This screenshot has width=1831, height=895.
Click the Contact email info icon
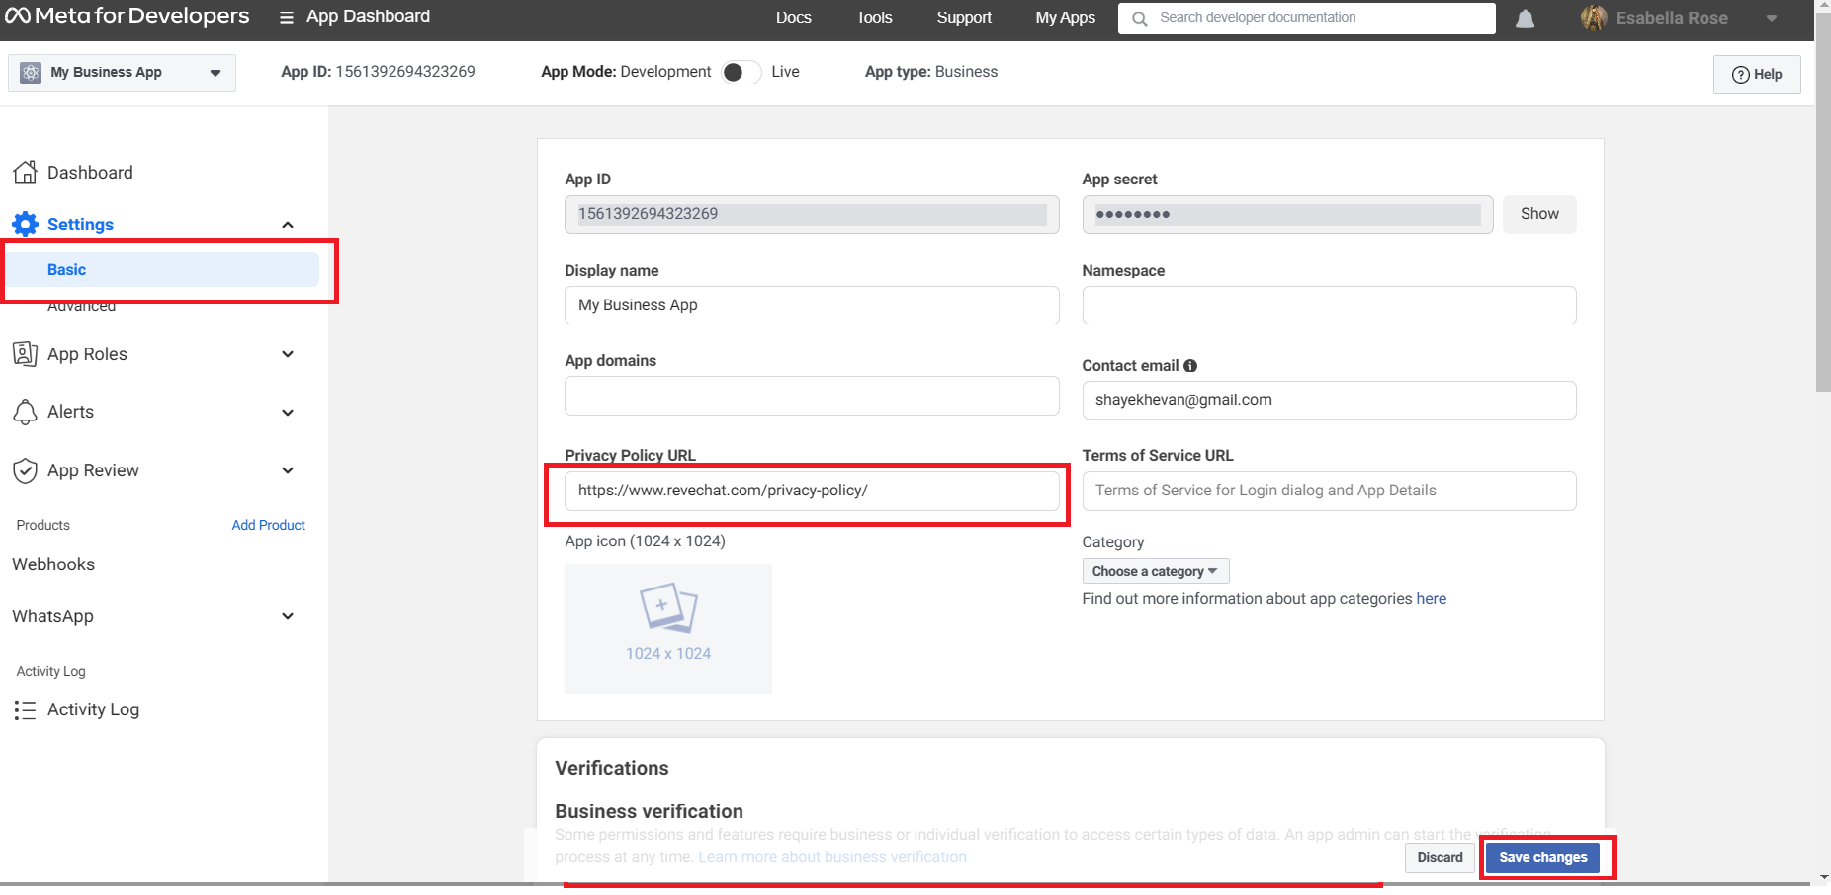(x=1190, y=366)
